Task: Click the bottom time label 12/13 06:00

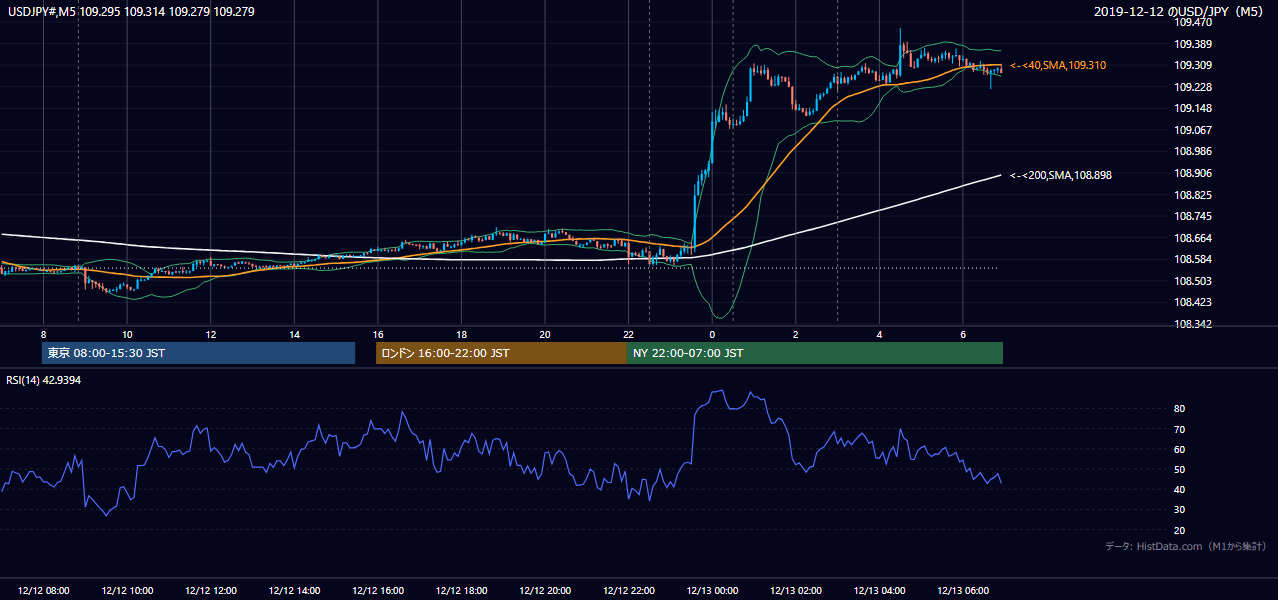Action: [962, 591]
